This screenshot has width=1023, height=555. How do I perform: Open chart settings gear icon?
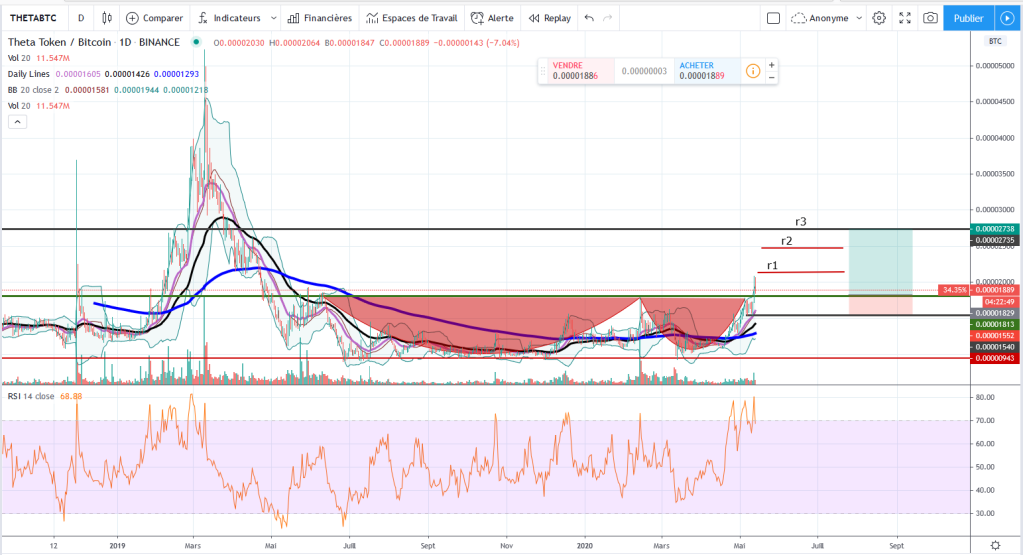coord(879,18)
